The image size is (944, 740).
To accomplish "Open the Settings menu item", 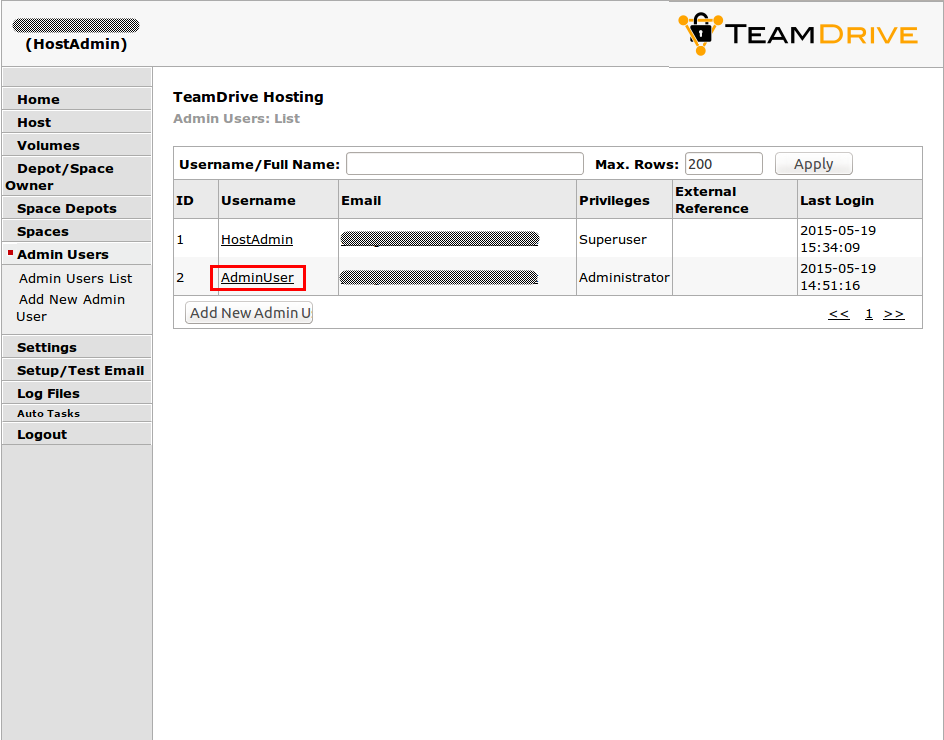I will coord(47,347).
